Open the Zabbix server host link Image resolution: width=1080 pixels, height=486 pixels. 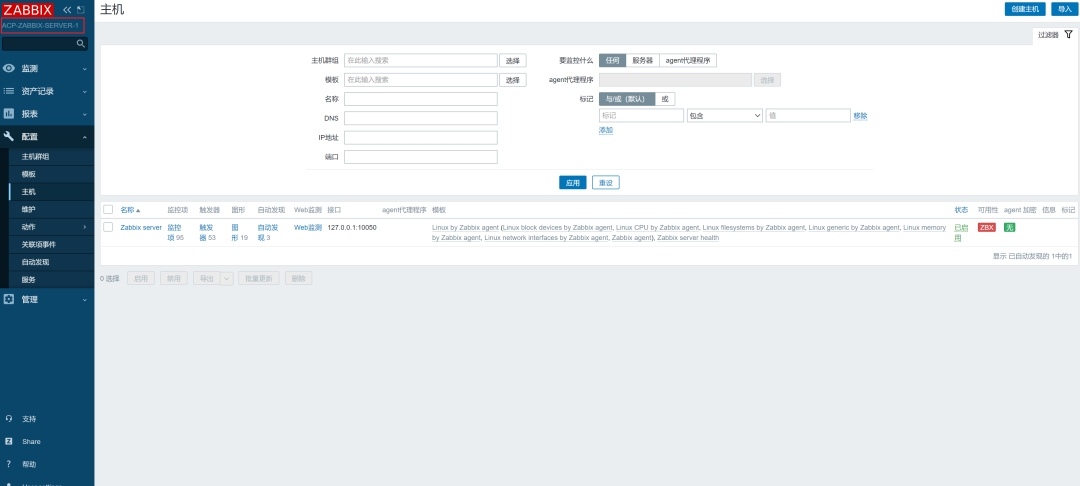pyautogui.click(x=141, y=227)
